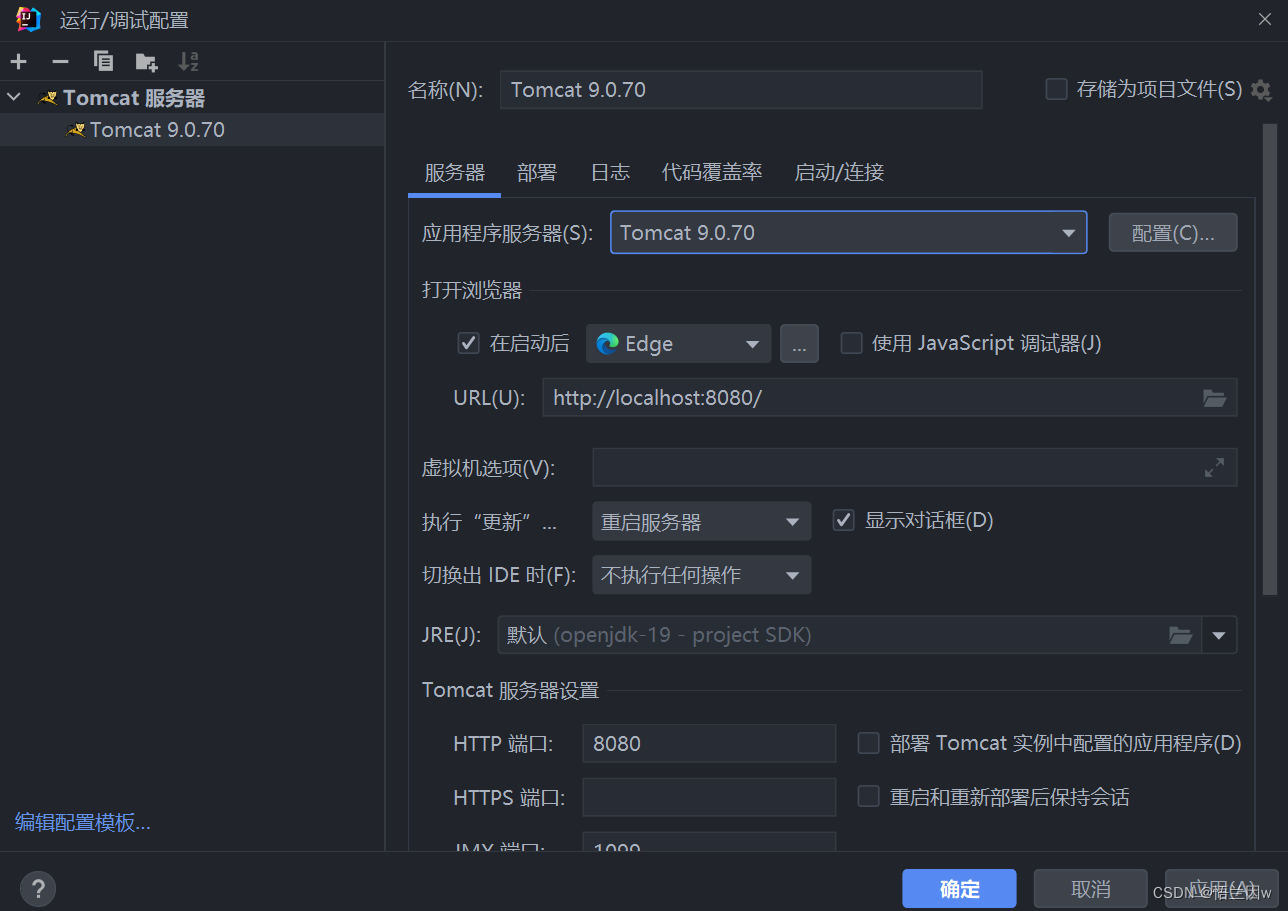Enable 部署 Tomcat 实例中配置的应用程序 checkbox
Image resolution: width=1288 pixels, height=911 pixels.
click(x=869, y=743)
